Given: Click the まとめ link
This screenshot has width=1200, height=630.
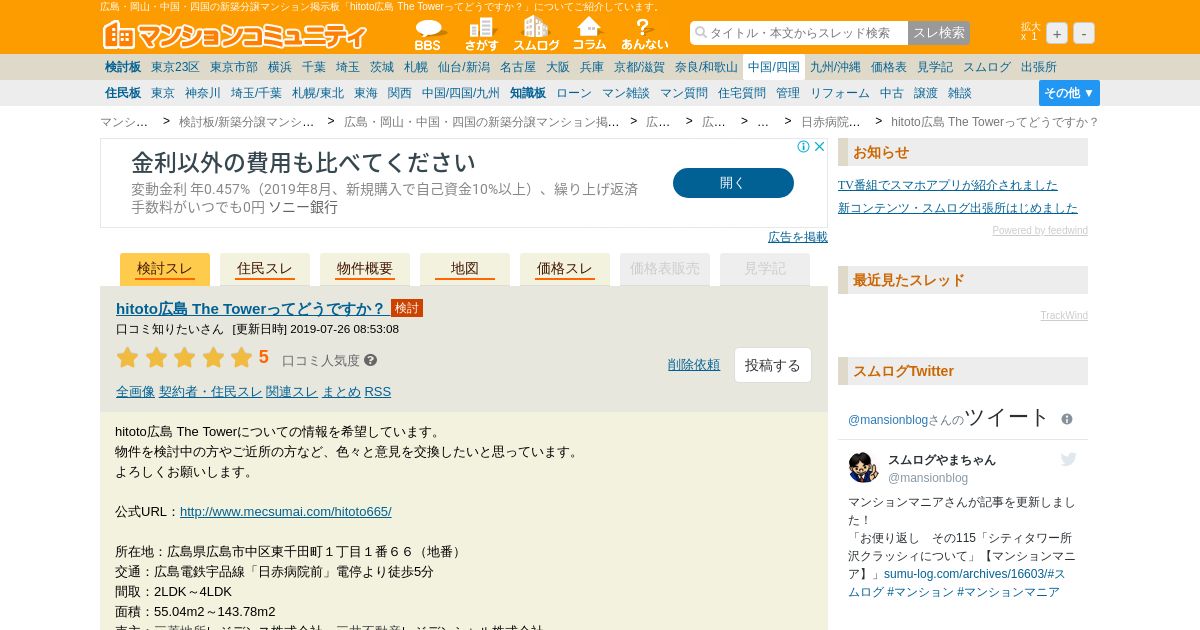Looking at the screenshot, I should click(x=341, y=392).
